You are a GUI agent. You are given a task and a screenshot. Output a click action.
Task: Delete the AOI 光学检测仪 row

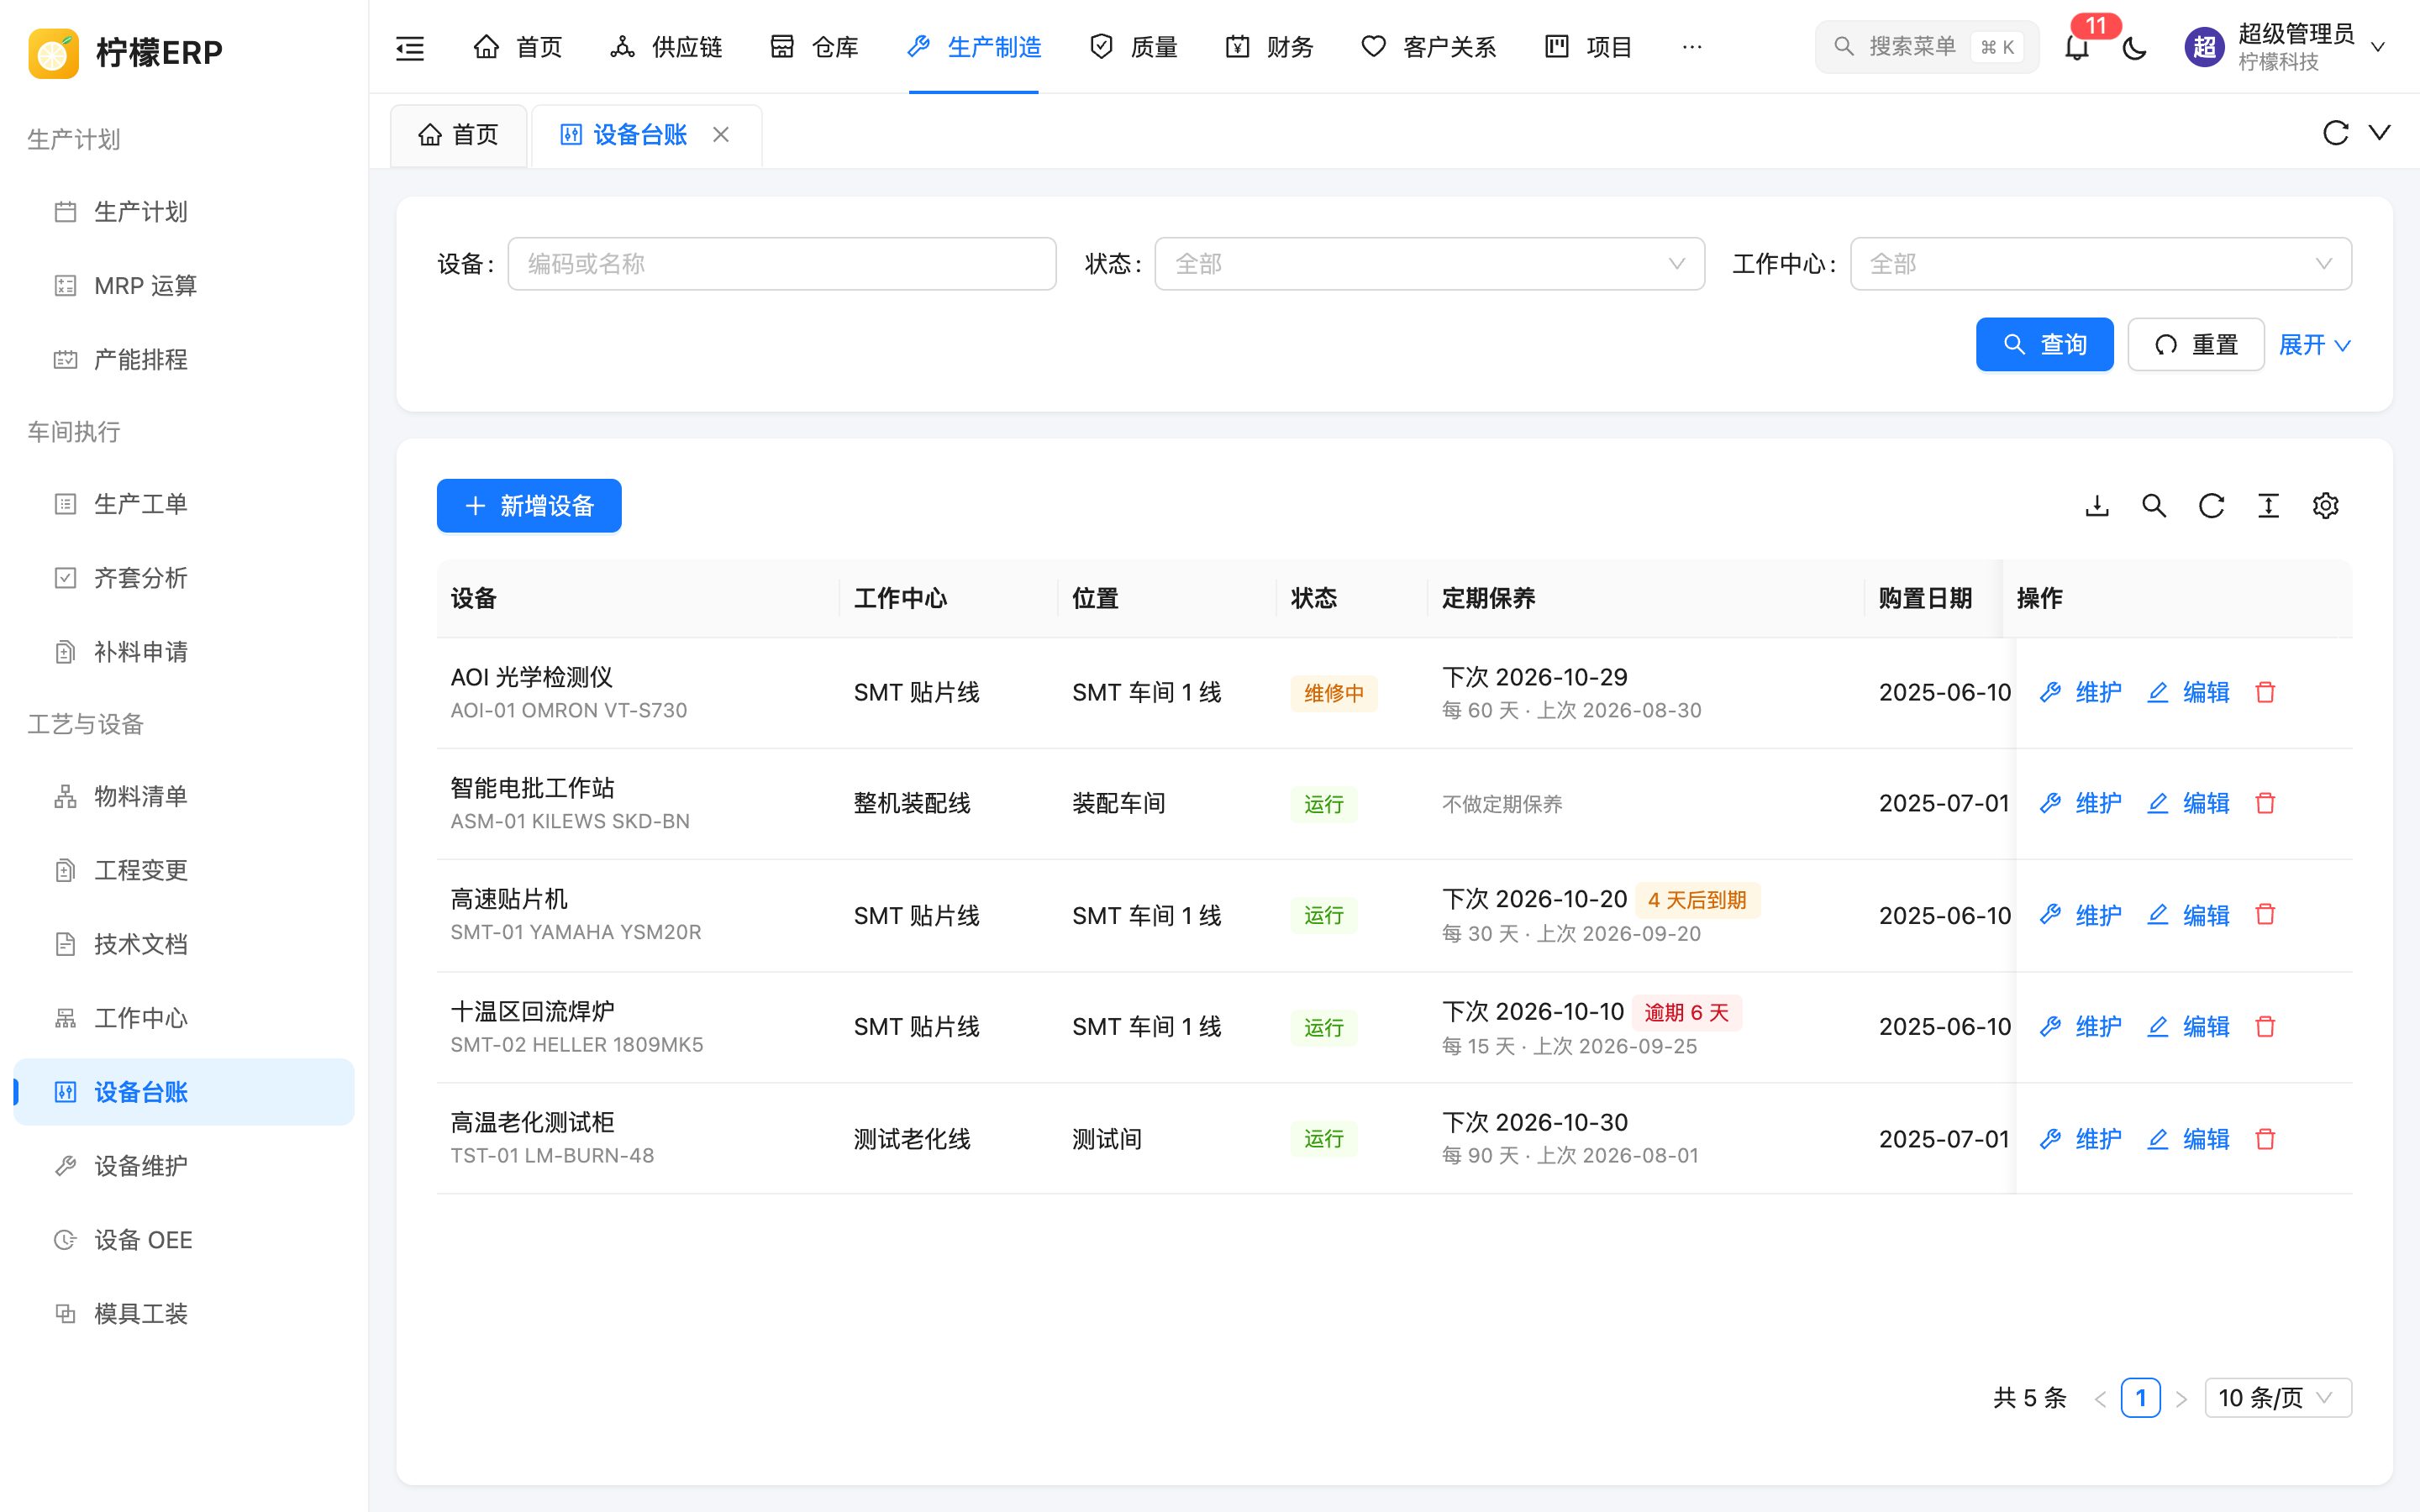[2266, 692]
